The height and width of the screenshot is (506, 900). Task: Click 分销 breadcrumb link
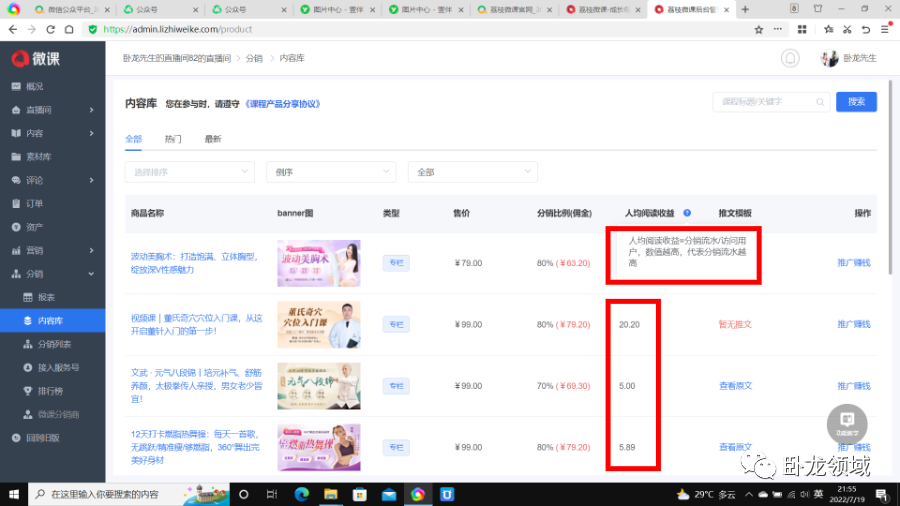click(x=254, y=58)
